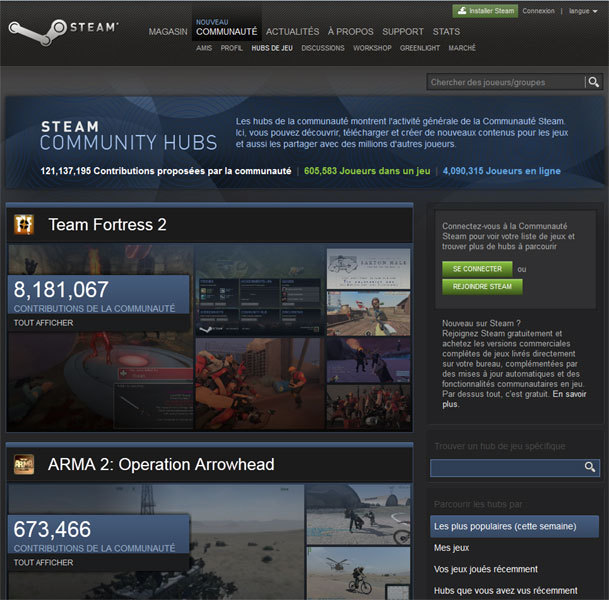Open the Team Fortress 2 hub title
This screenshot has width=609, height=600.
pos(107,224)
